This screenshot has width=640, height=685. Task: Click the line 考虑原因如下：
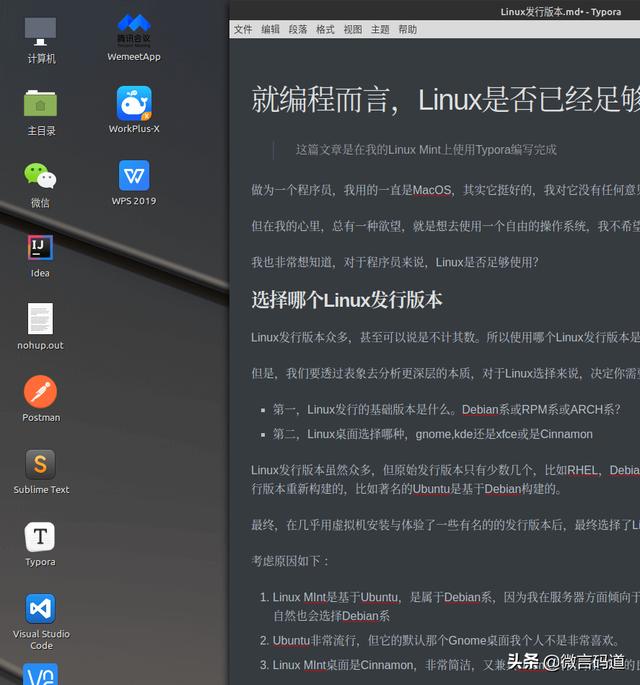pos(290,561)
